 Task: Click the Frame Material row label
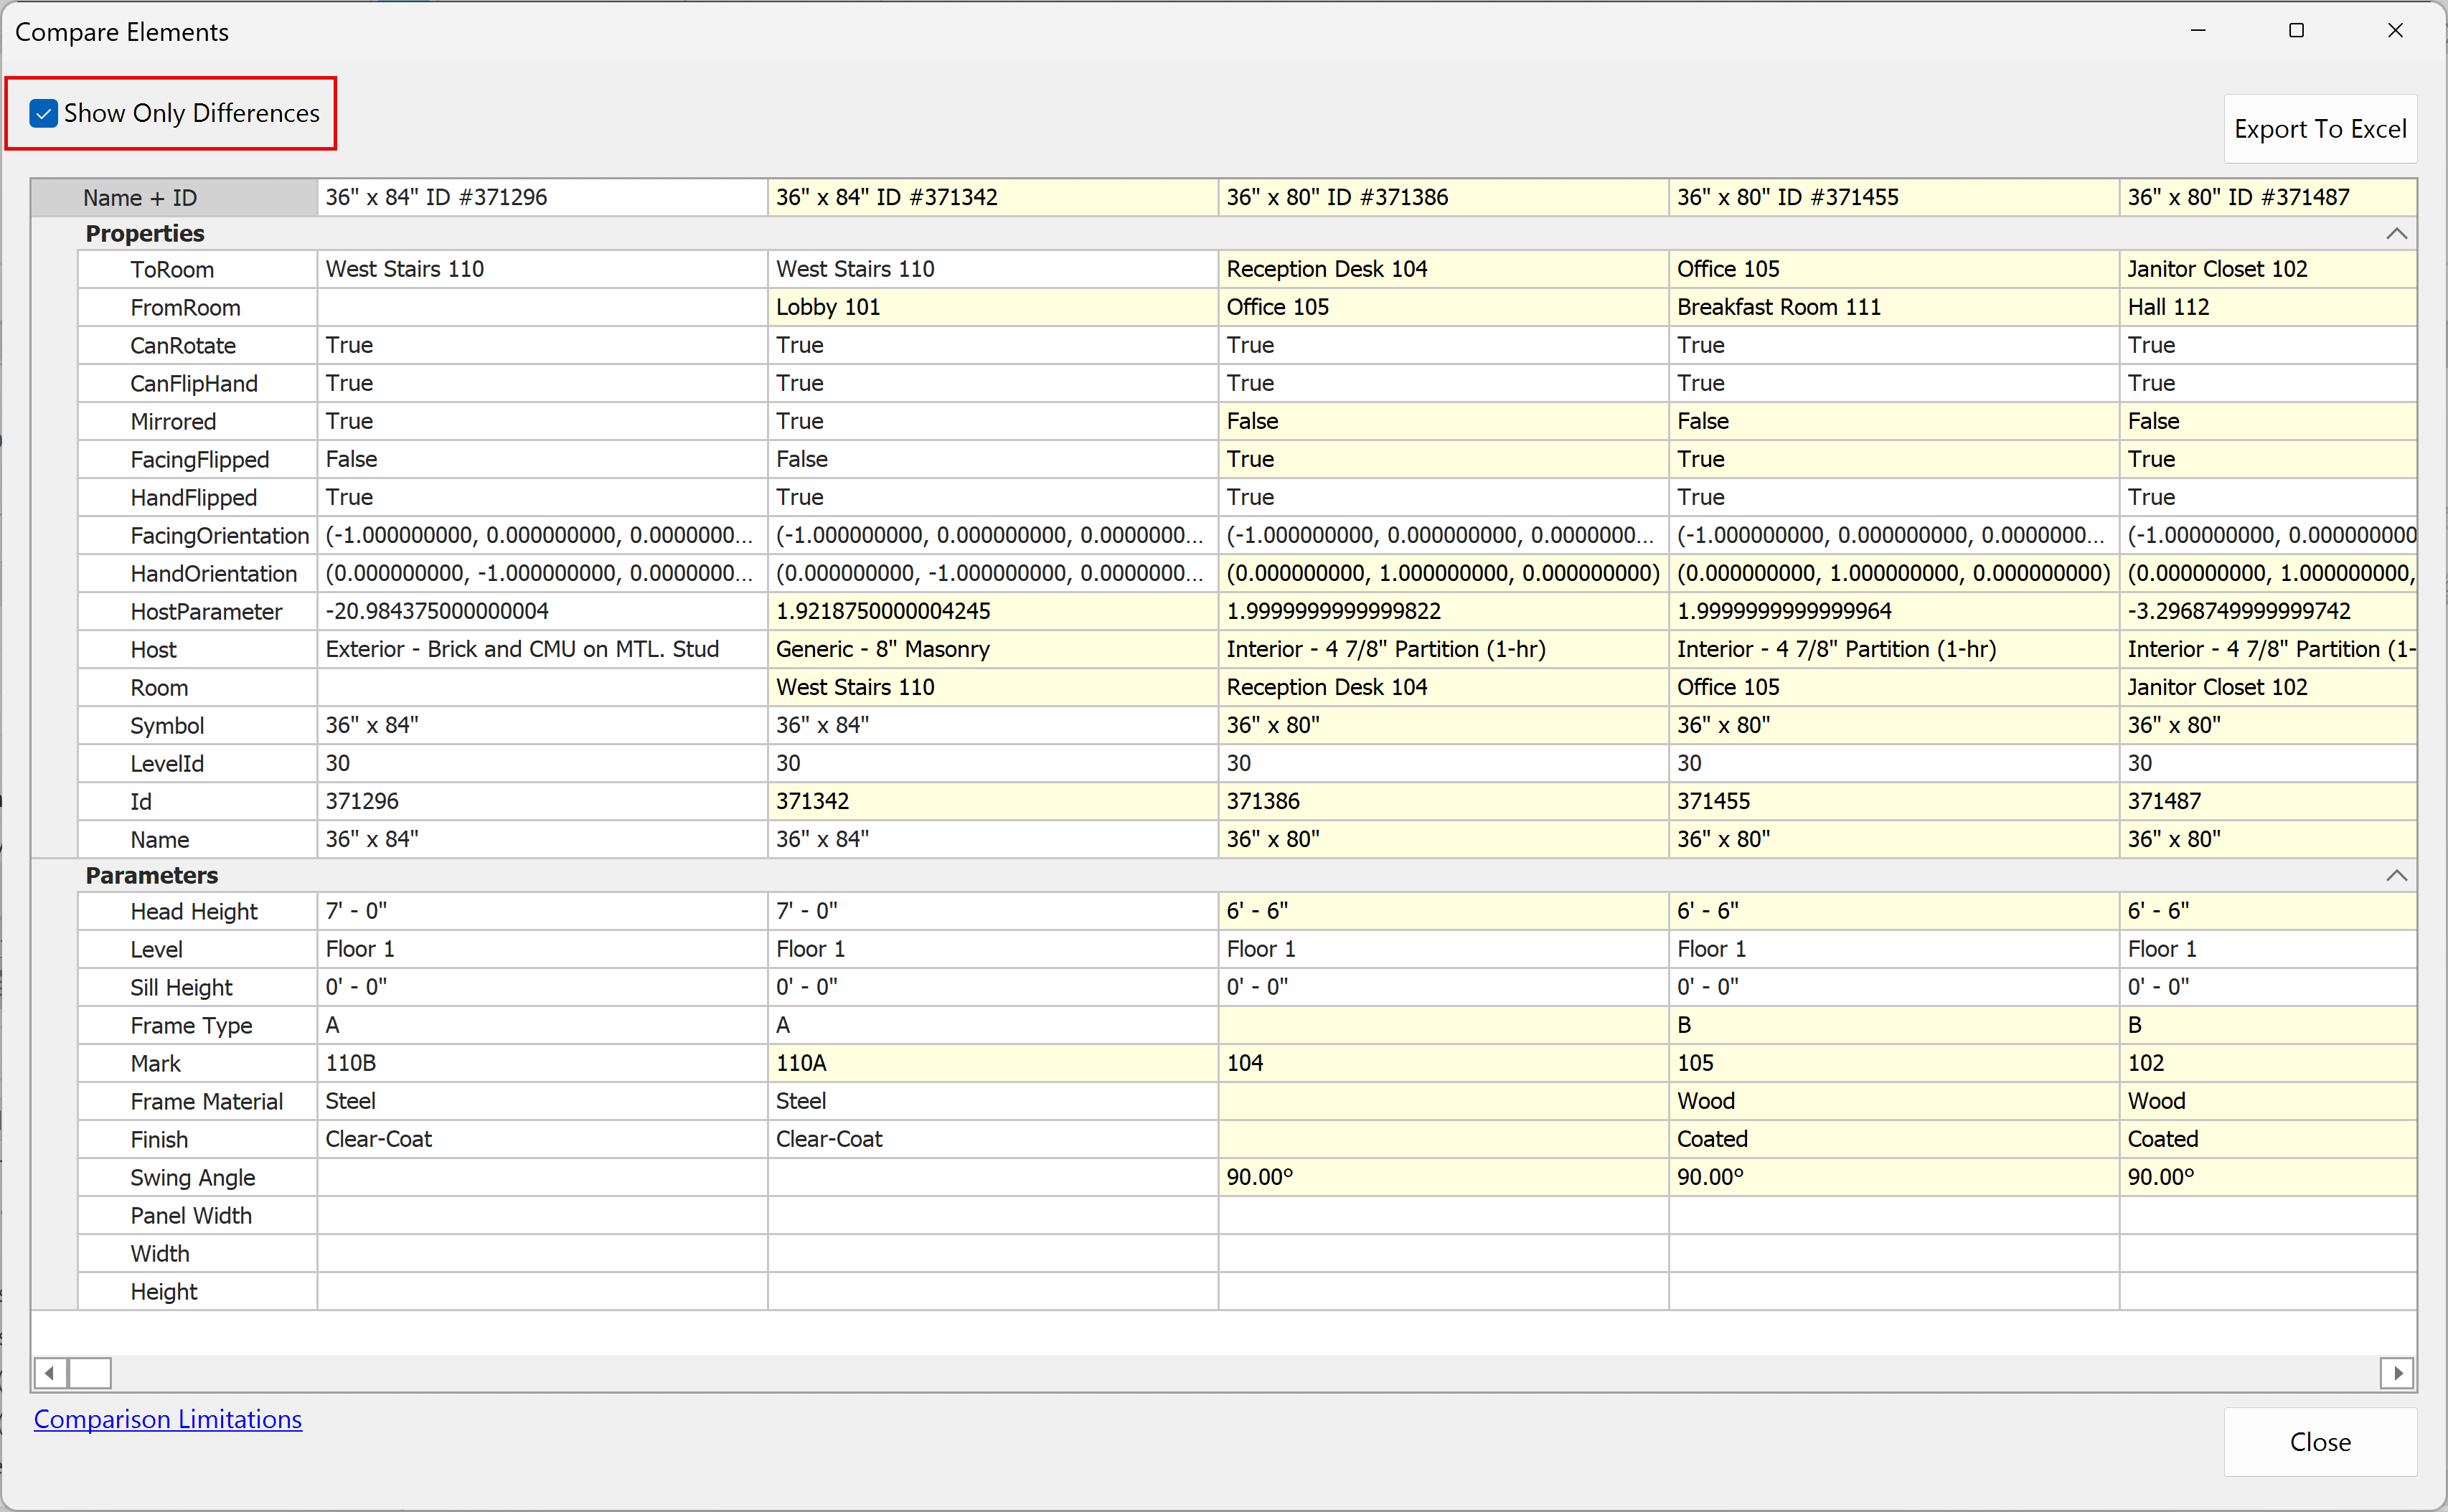point(198,1102)
